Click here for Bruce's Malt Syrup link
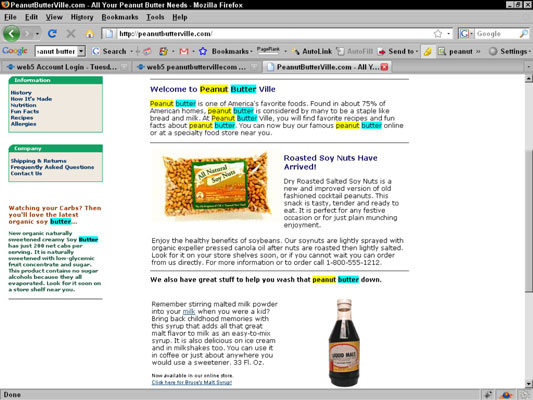Viewport: 533px width, 400px height. tap(192, 382)
